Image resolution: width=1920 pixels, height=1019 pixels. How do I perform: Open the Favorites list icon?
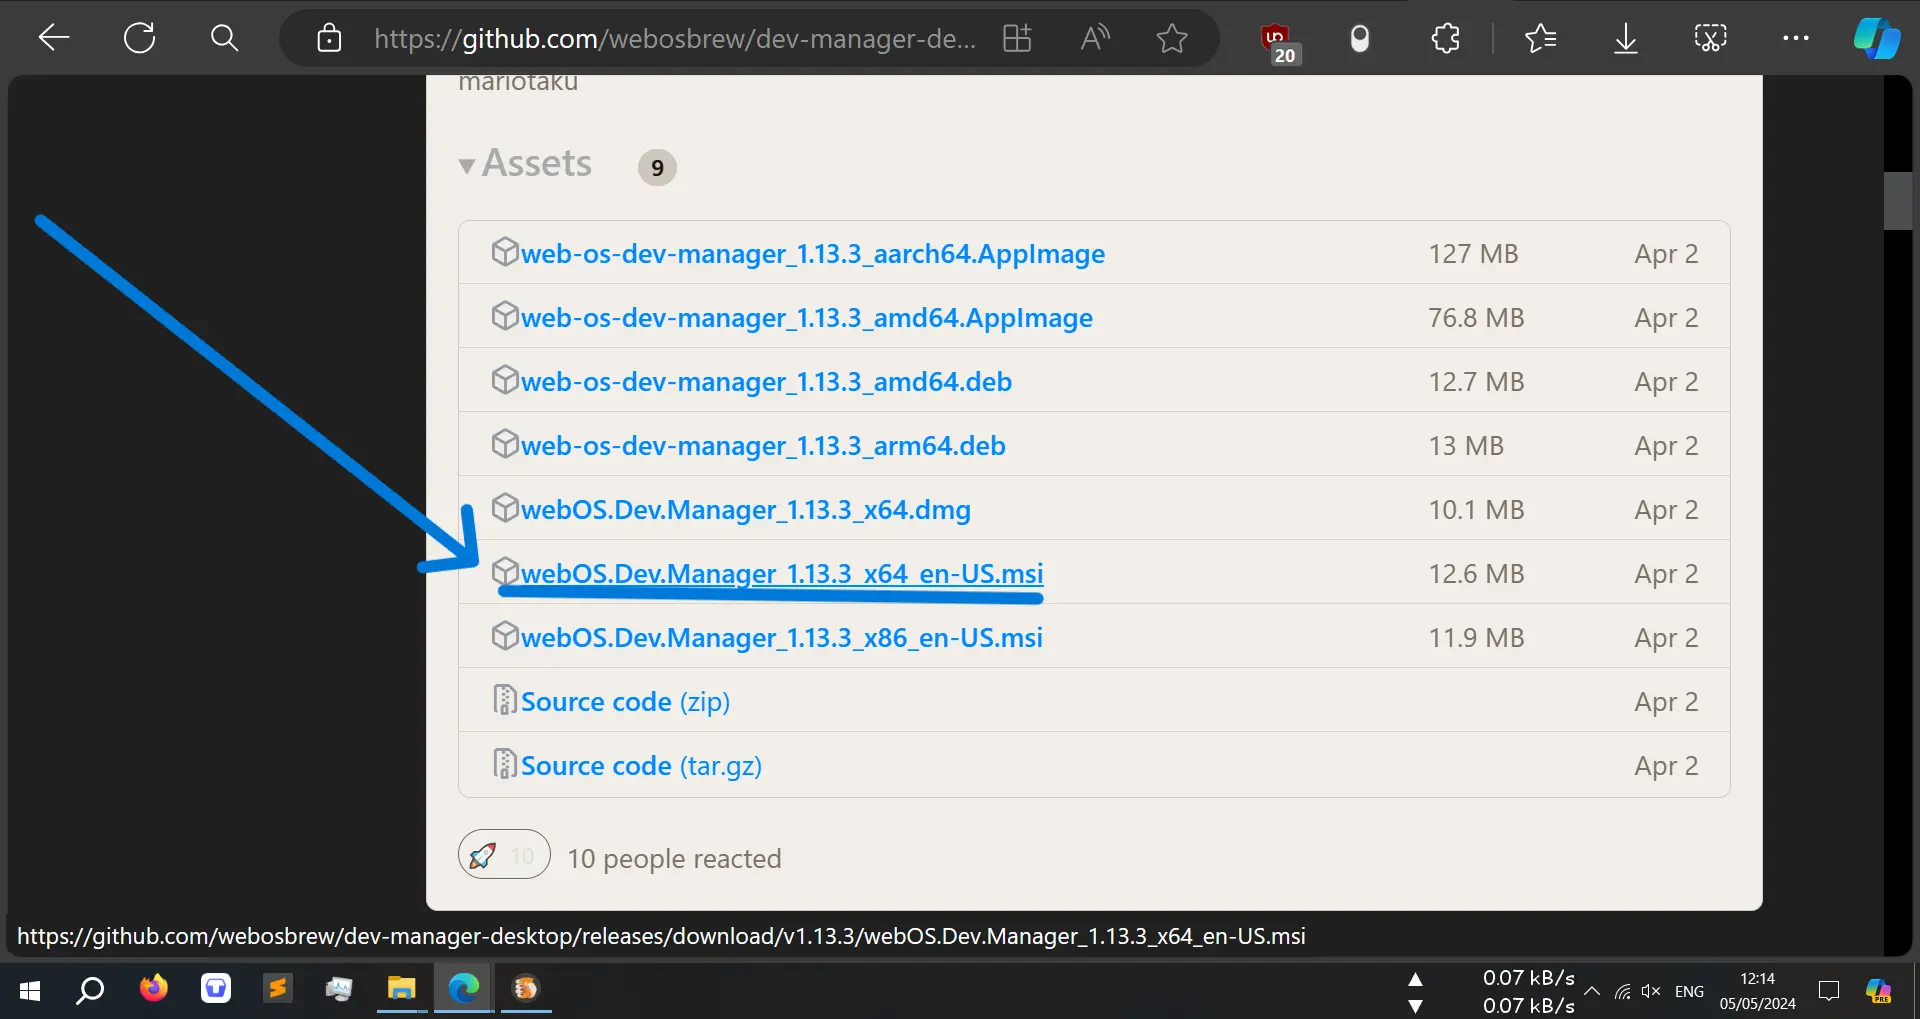(1540, 38)
